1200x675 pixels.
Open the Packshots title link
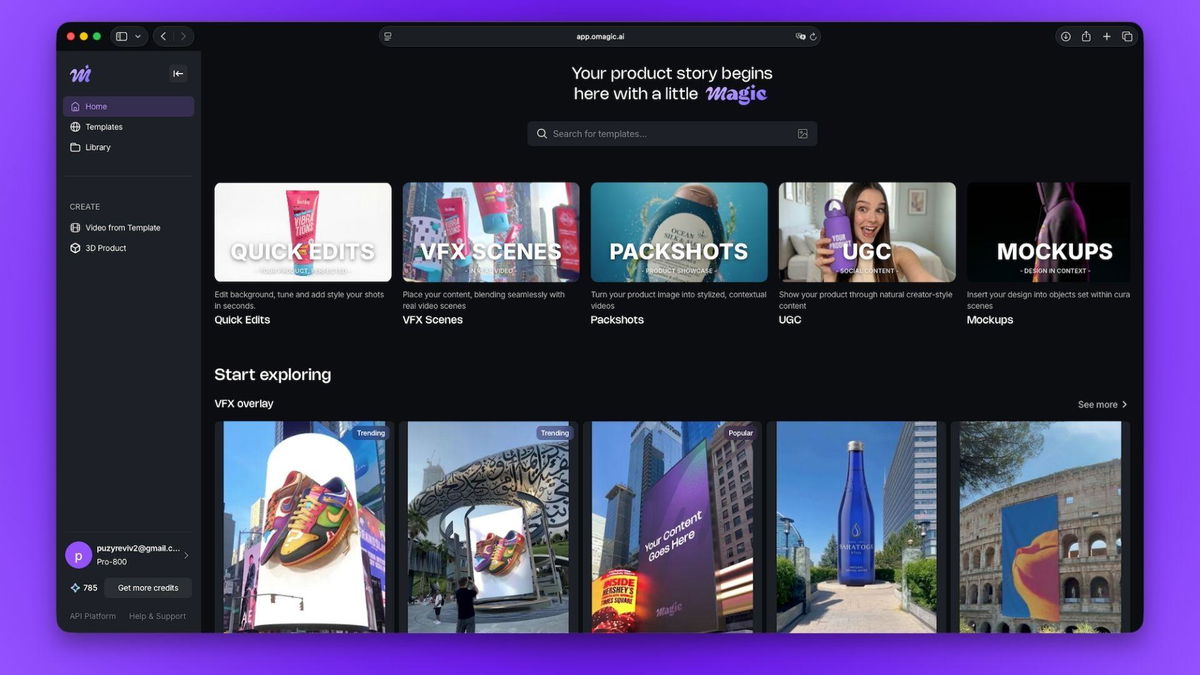[x=617, y=320]
